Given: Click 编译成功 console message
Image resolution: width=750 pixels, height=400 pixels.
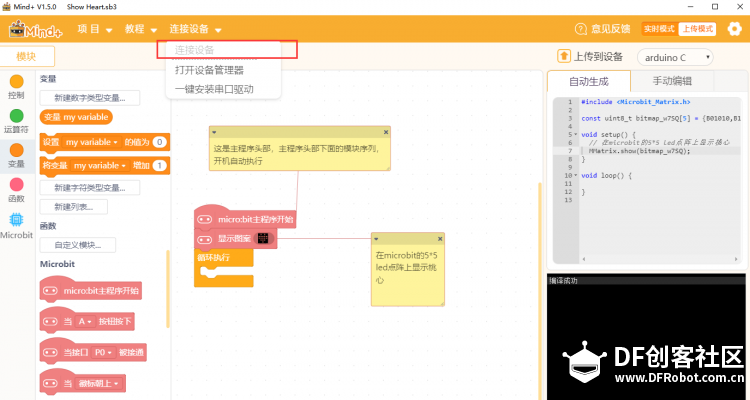Looking at the screenshot, I should [x=563, y=281].
